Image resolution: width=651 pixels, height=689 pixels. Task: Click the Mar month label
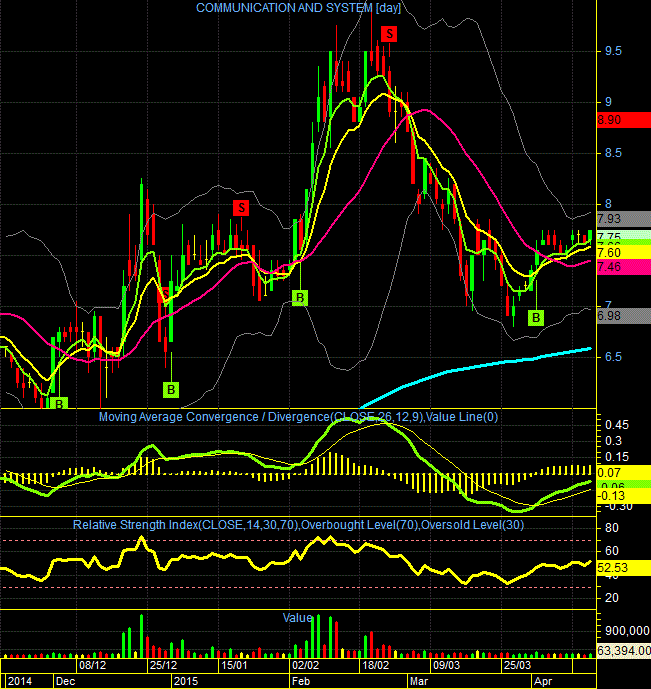(419, 681)
